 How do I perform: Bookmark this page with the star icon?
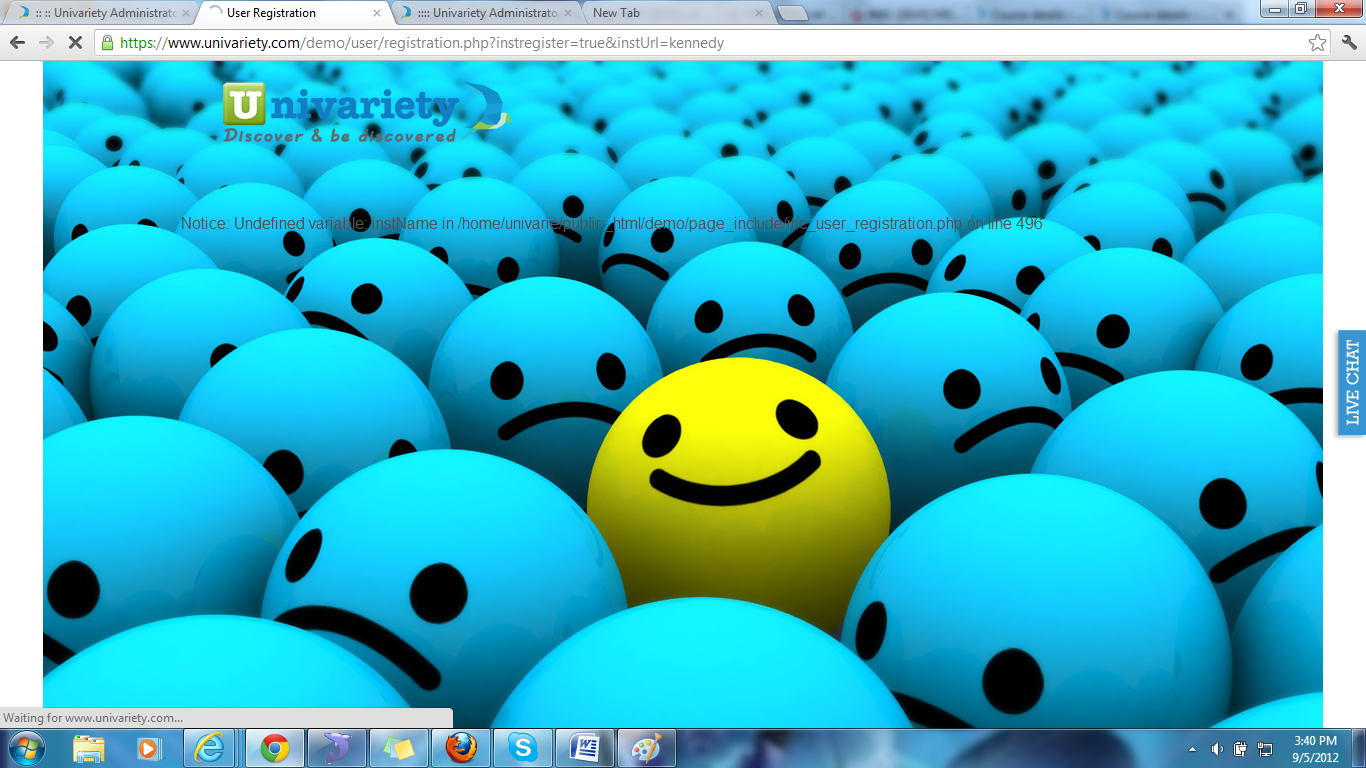pos(1318,43)
